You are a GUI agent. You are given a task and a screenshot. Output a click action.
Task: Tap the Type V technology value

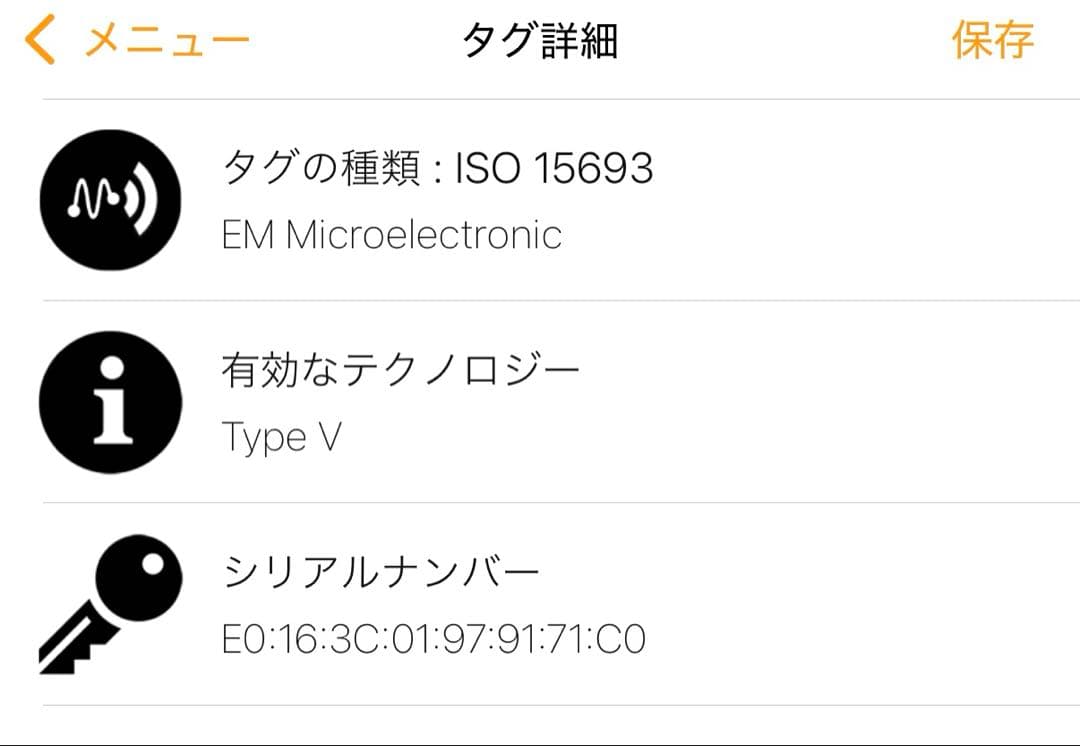281,437
